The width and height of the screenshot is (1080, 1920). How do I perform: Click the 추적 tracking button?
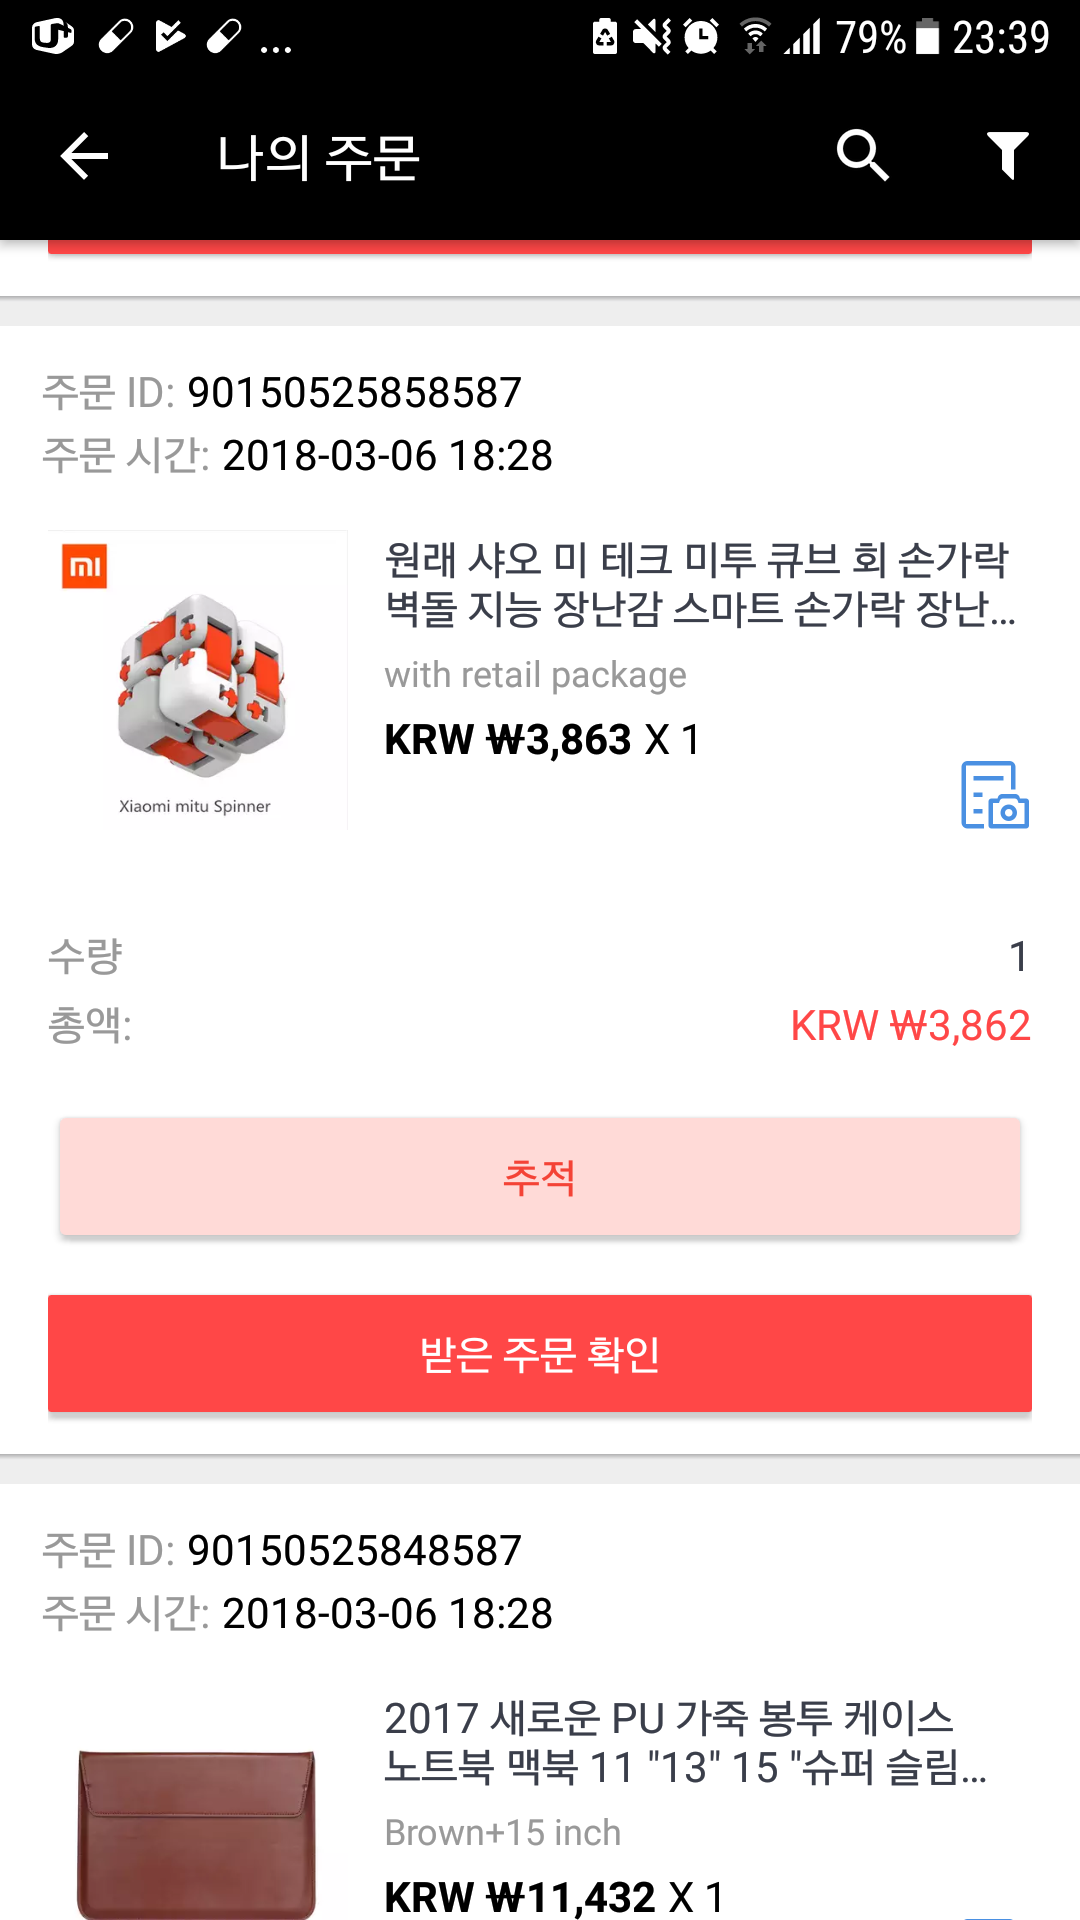coord(540,1176)
